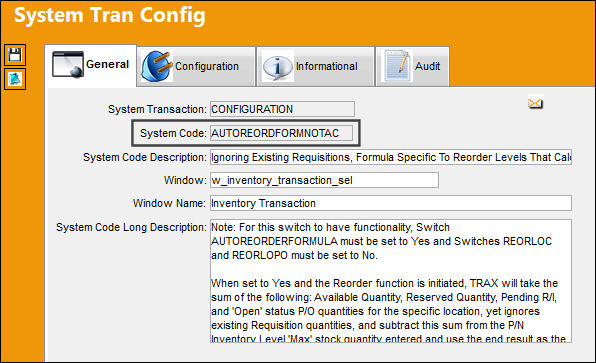This screenshot has width=596, height=363.
Task: Click the Configuration tab plug icon
Action: [x=156, y=66]
